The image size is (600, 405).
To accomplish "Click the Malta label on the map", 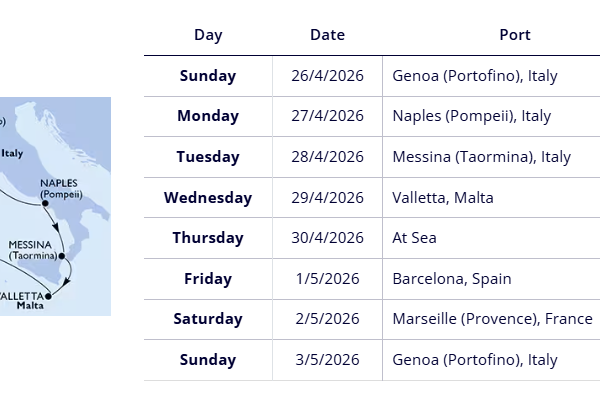I will [29, 307].
